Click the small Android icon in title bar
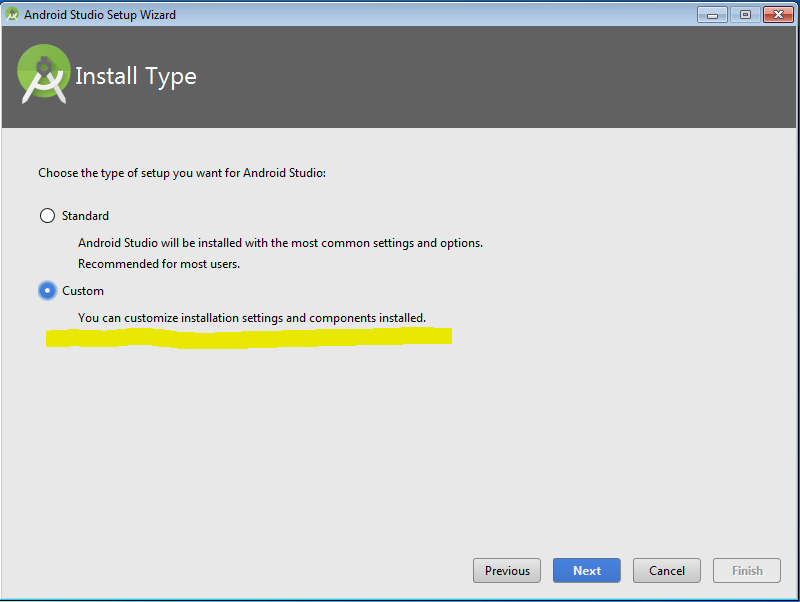The image size is (800, 602). tap(12, 14)
